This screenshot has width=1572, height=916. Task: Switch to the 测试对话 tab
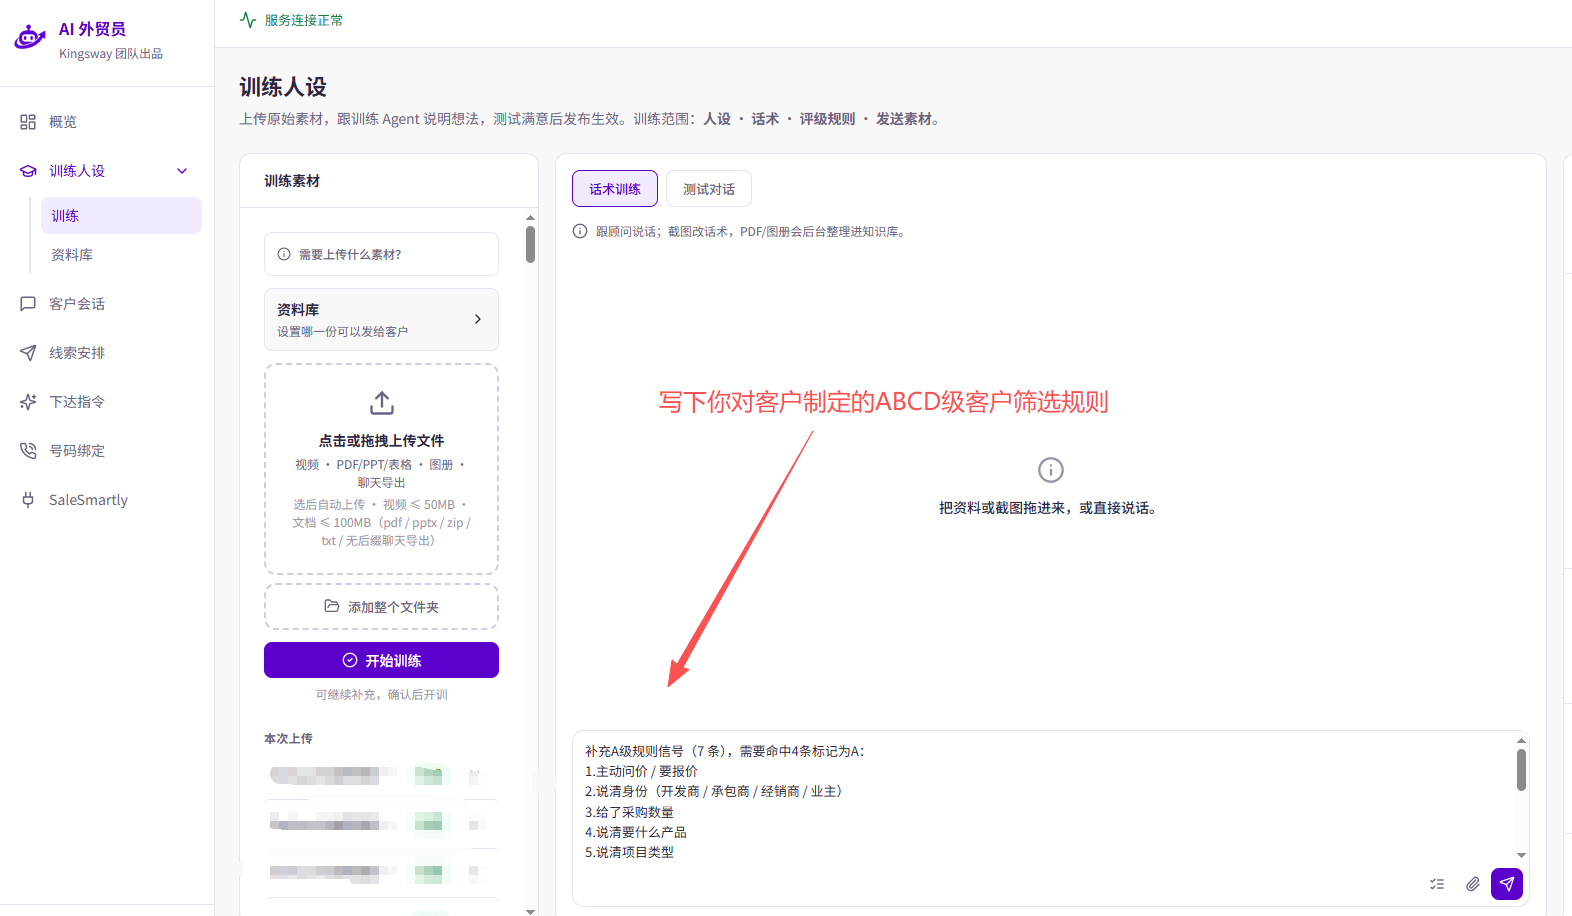[709, 189]
